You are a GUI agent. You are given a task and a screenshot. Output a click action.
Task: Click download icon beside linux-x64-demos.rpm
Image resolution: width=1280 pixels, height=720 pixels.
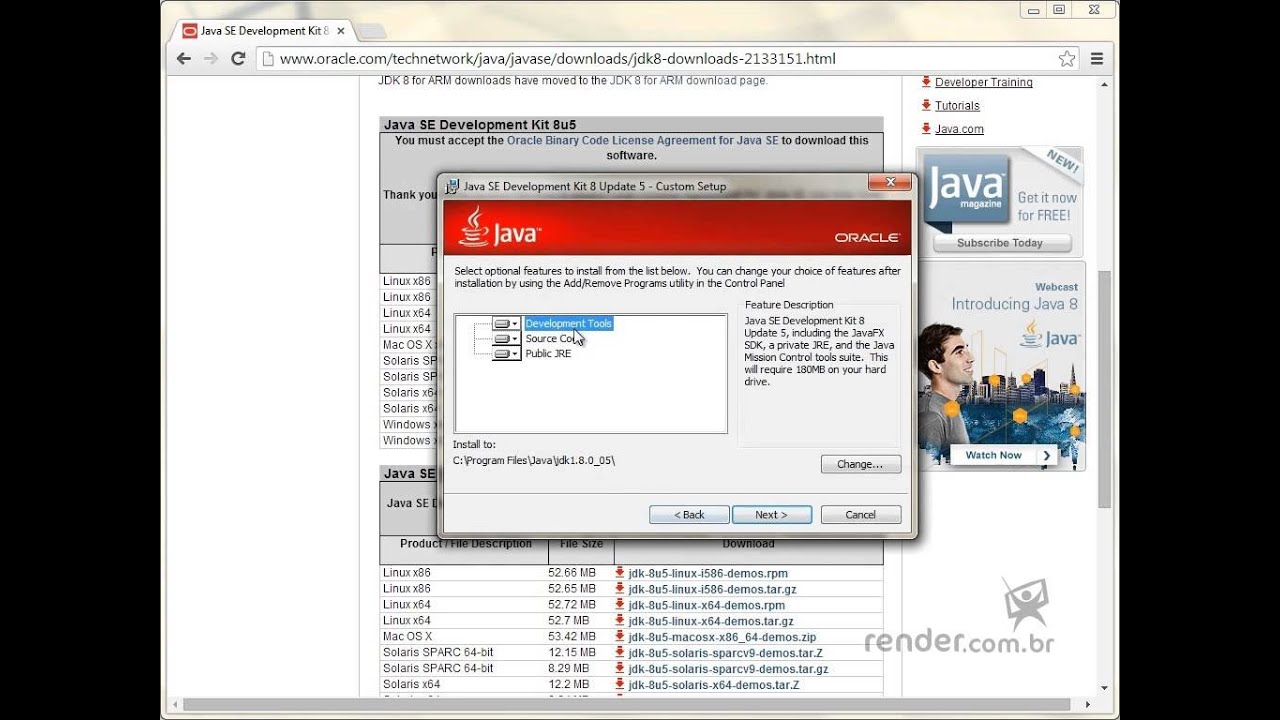click(x=620, y=605)
